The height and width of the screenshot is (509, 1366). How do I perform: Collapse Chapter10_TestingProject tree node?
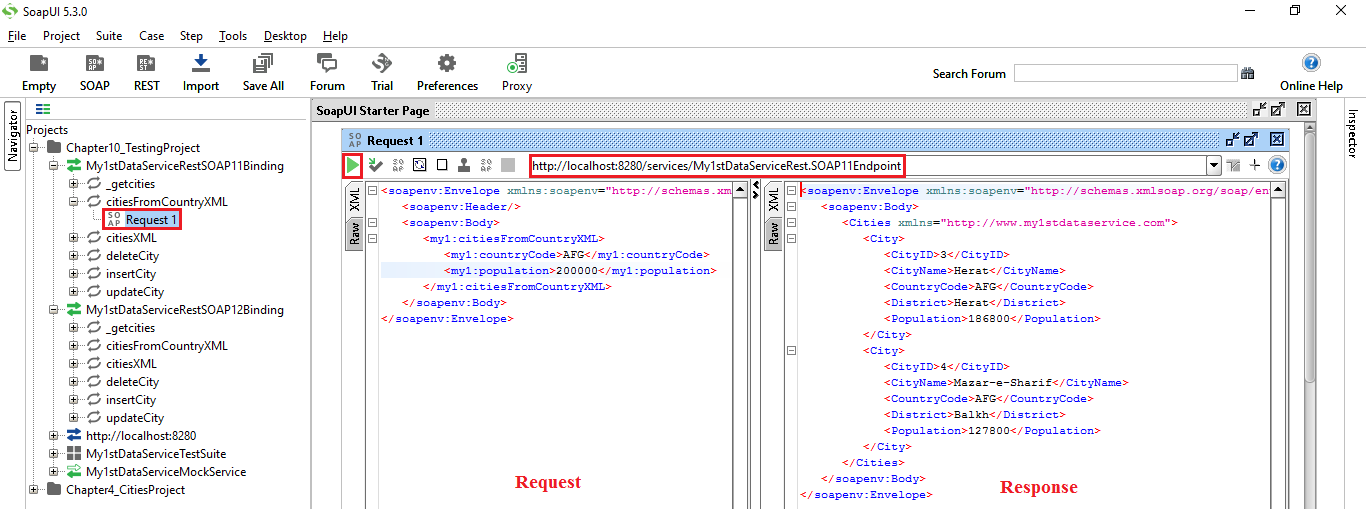[34, 148]
